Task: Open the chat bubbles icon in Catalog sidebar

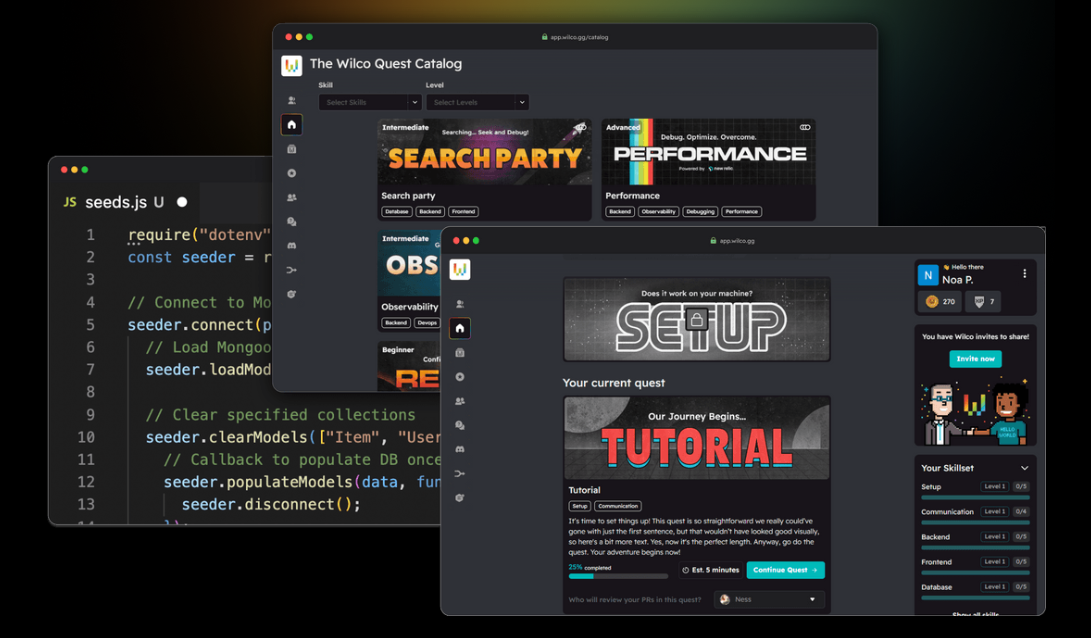Action: tap(292, 222)
